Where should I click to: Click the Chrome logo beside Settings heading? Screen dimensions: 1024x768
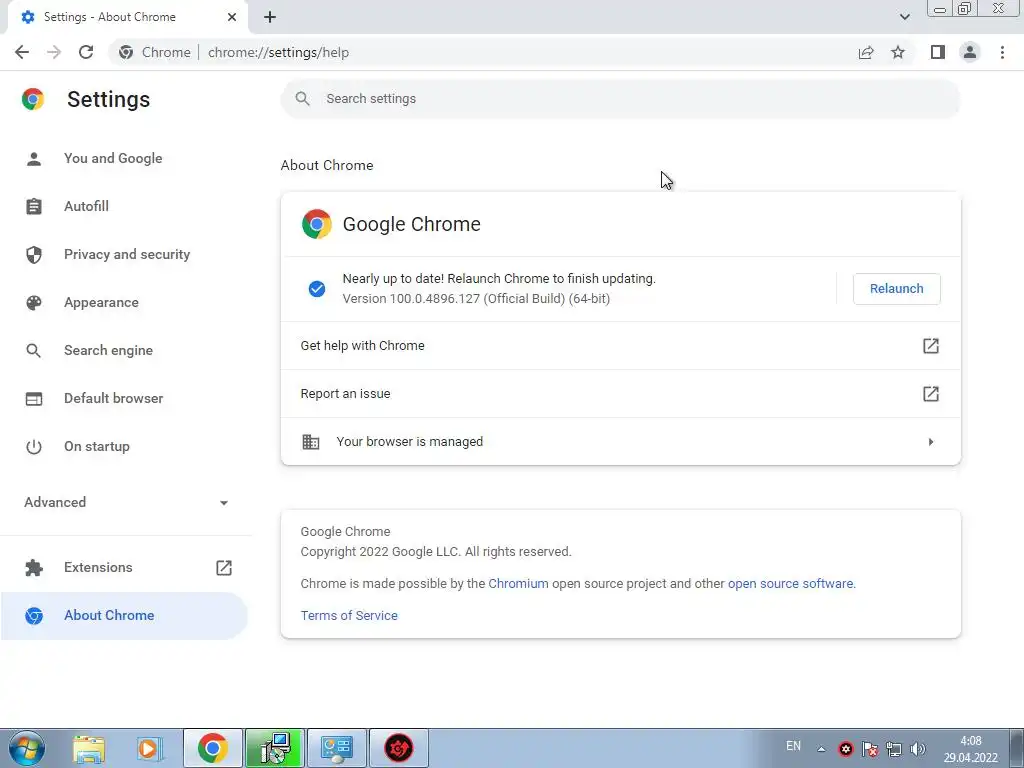click(x=33, y=99)
